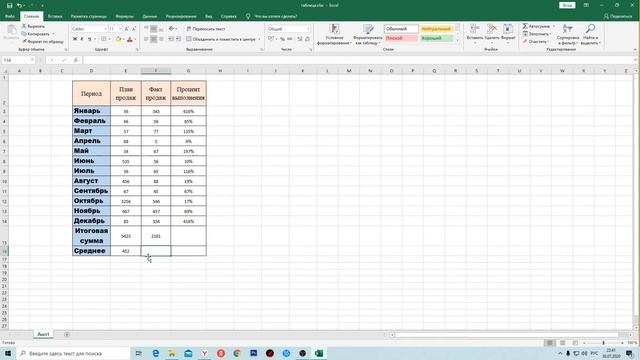The image size is (640, 360).
Task: Click the decrease font size icon
Action: 134,29
